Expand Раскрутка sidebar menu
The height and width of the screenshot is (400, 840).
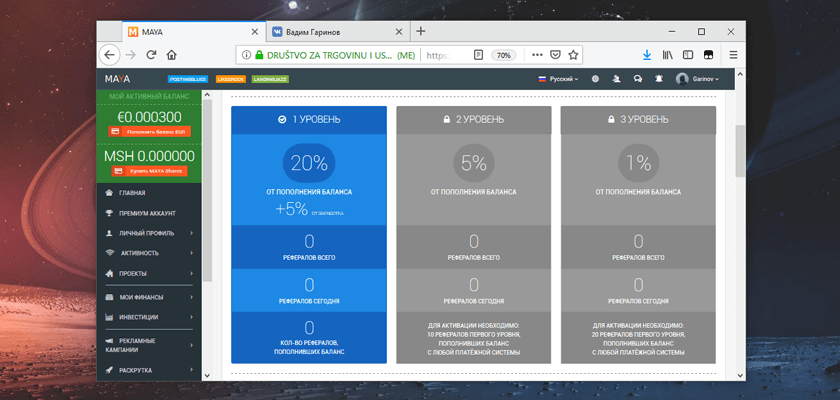click(149, 370)
